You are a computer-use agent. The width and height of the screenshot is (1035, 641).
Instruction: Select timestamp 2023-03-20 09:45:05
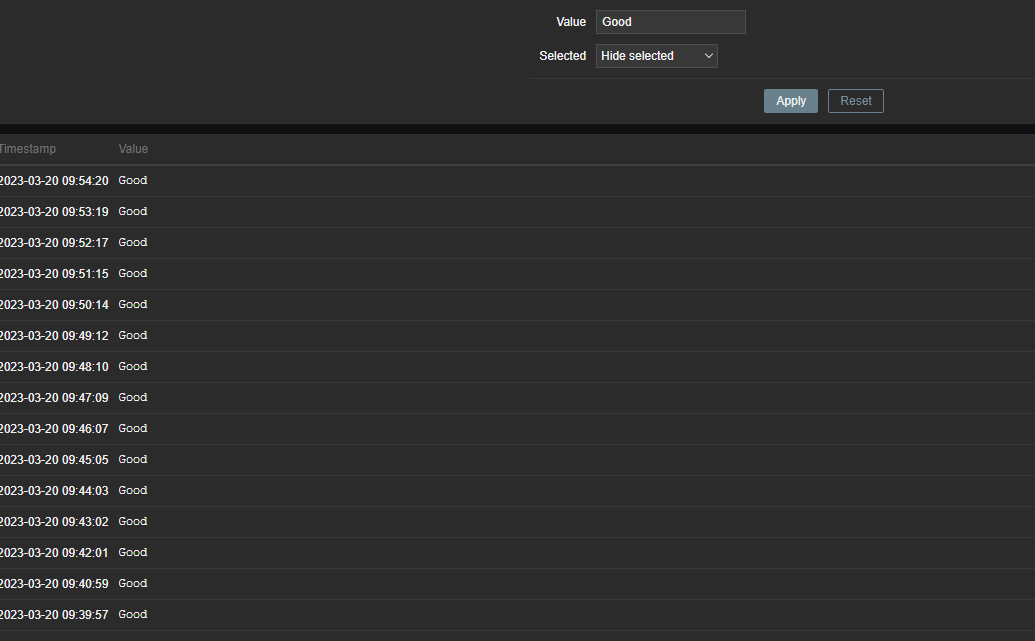tap(54, 460)
